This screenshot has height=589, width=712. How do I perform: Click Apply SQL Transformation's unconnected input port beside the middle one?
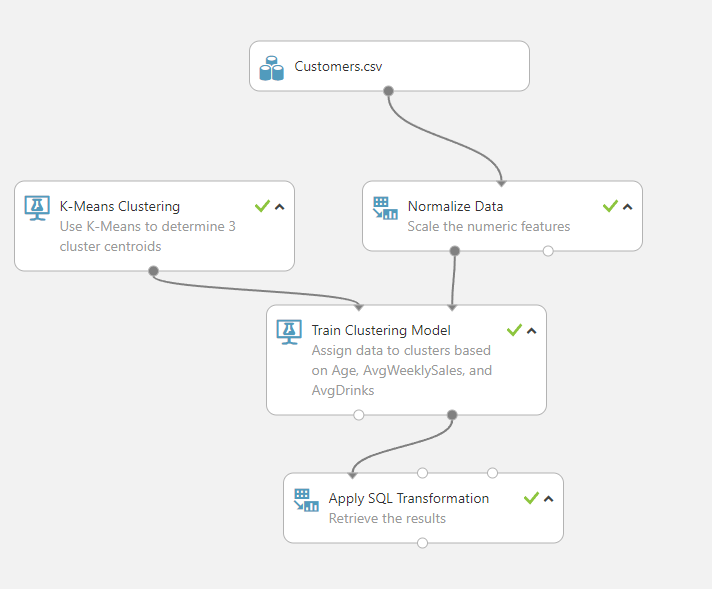click(492, 473)
